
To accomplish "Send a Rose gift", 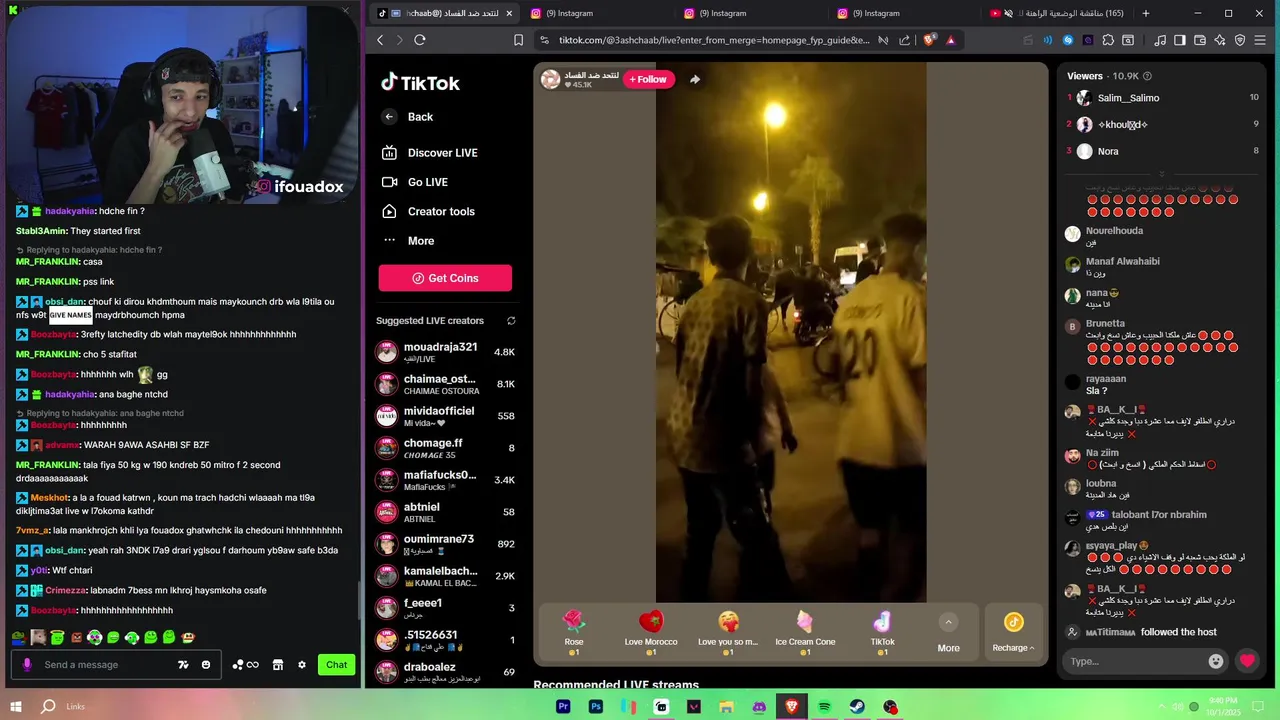I will (x=574, y=632).
